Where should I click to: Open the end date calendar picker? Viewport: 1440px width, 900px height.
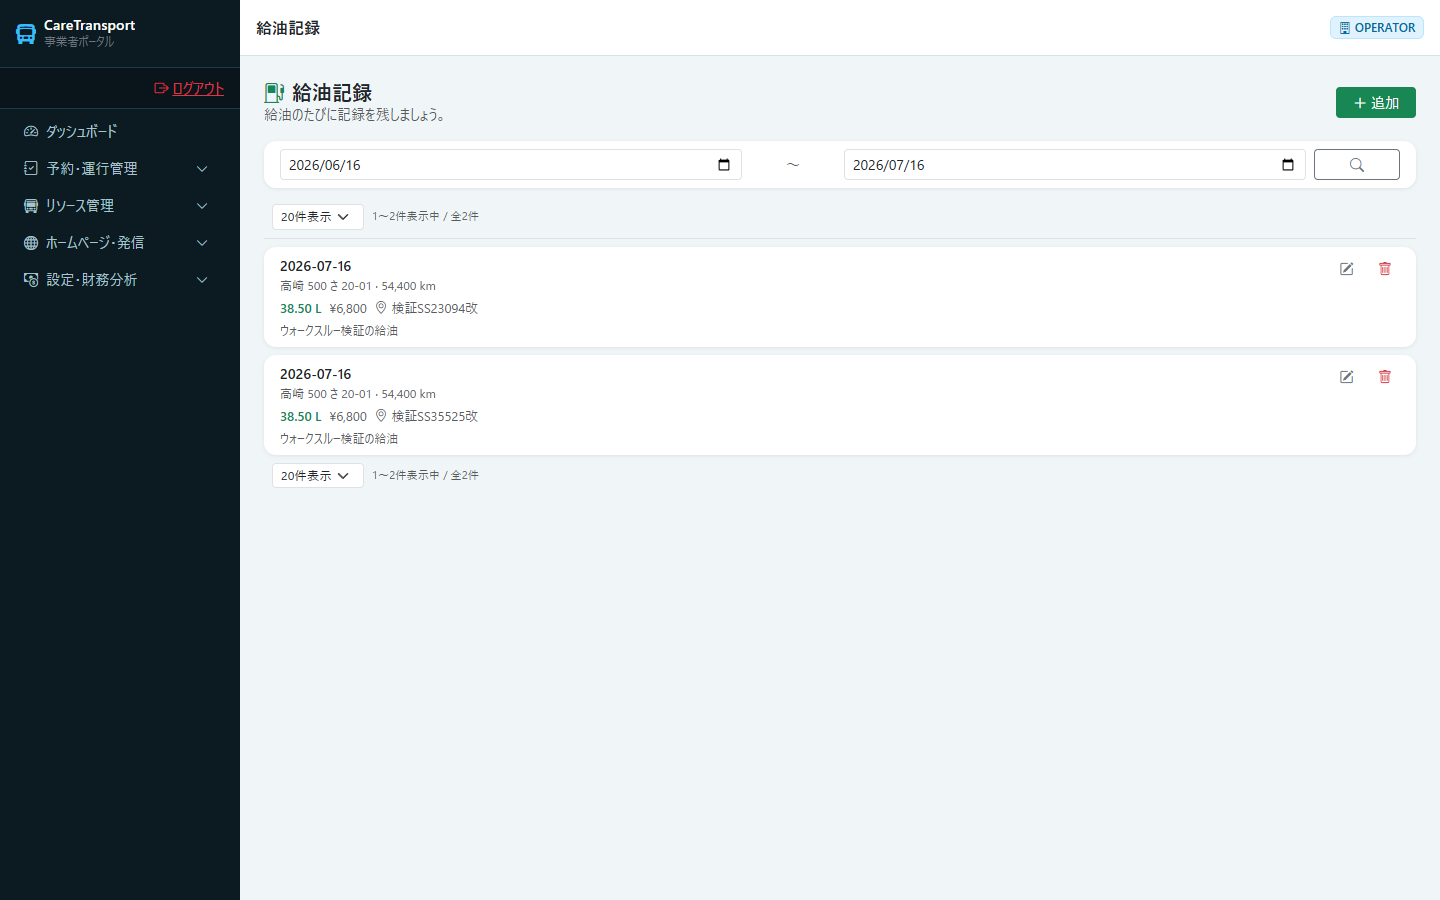click(x=1288, y=165)
